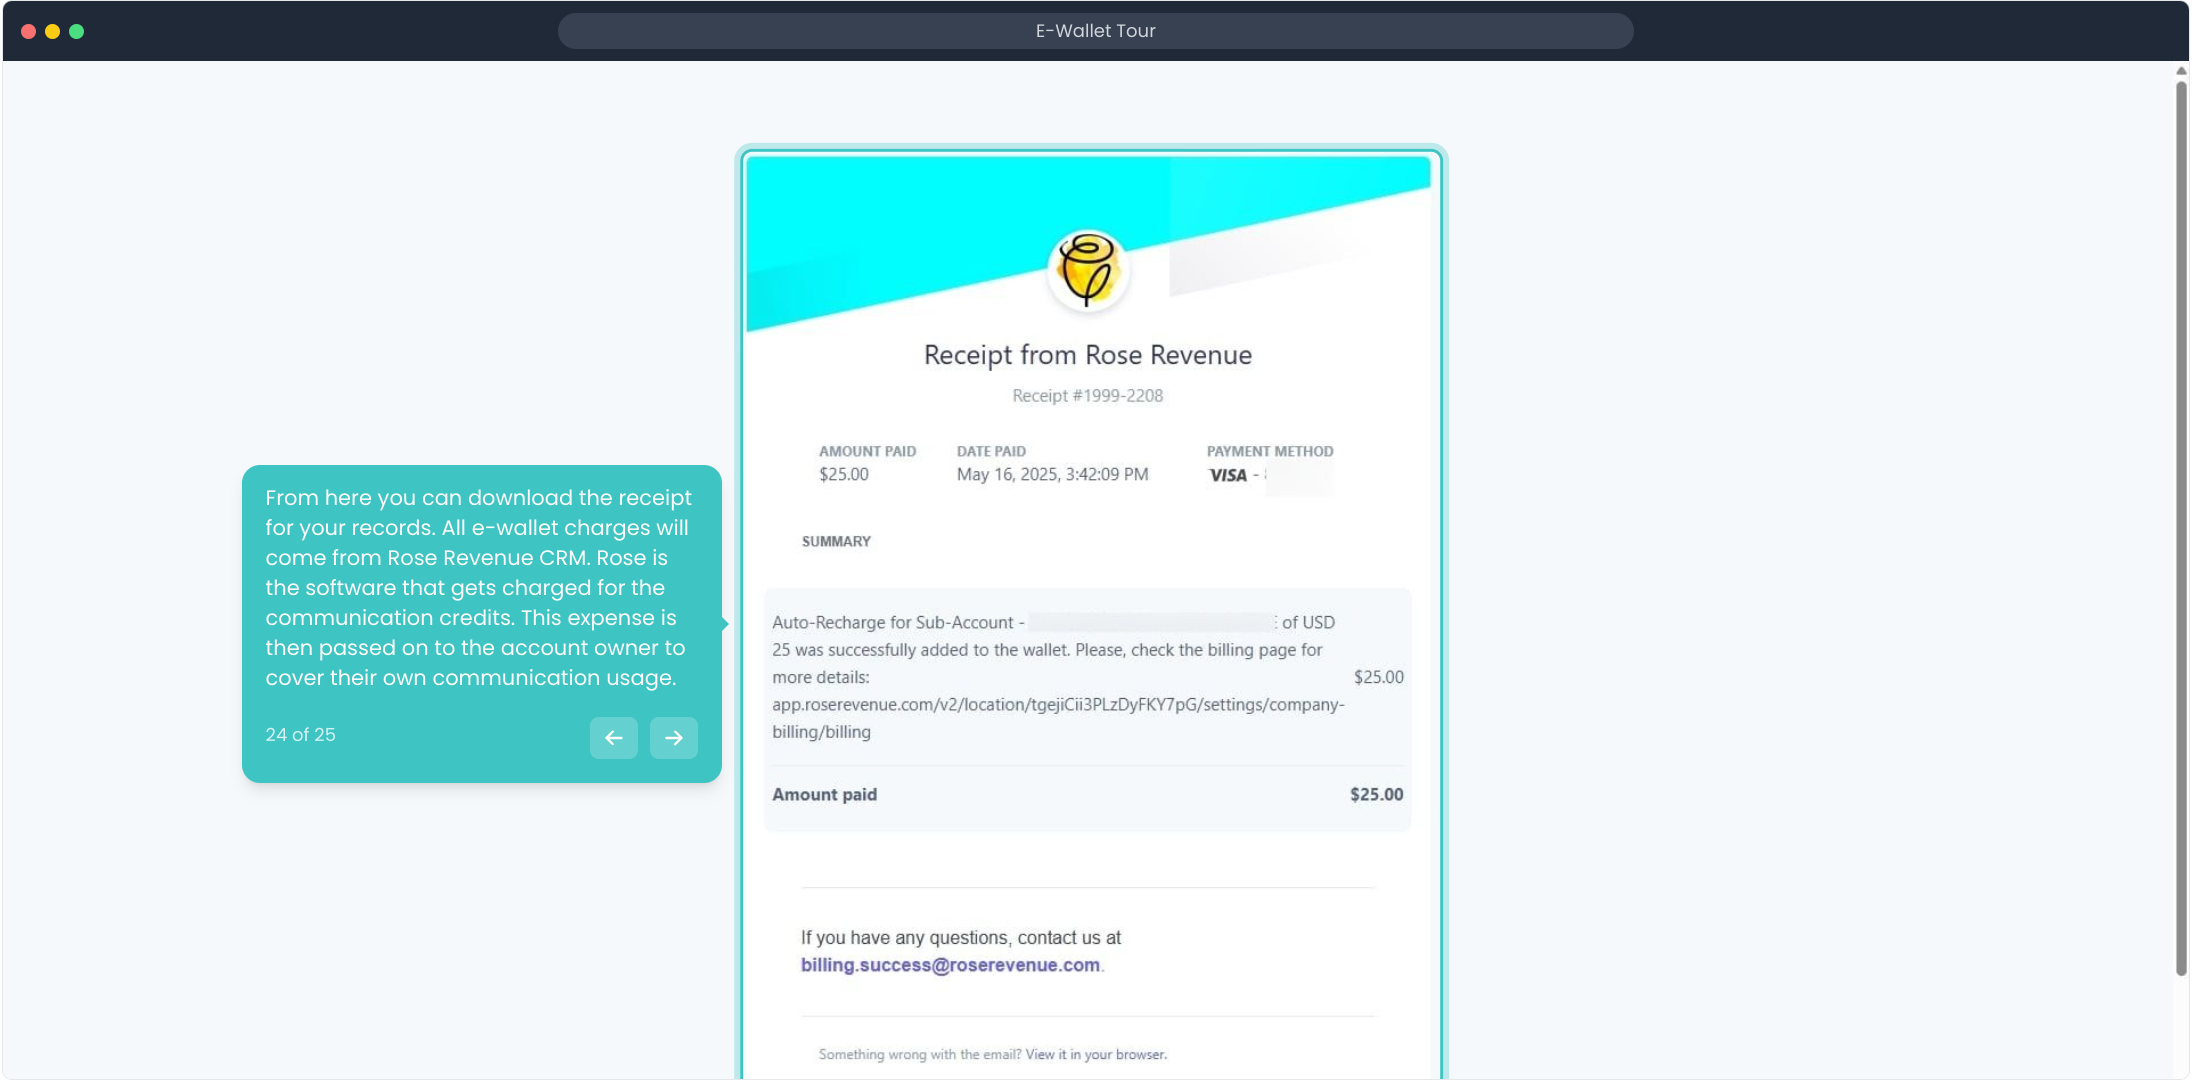Click the '24 of 25' step counter
This screenshot has height=1080, width=2192.
[x=300, y=735]
